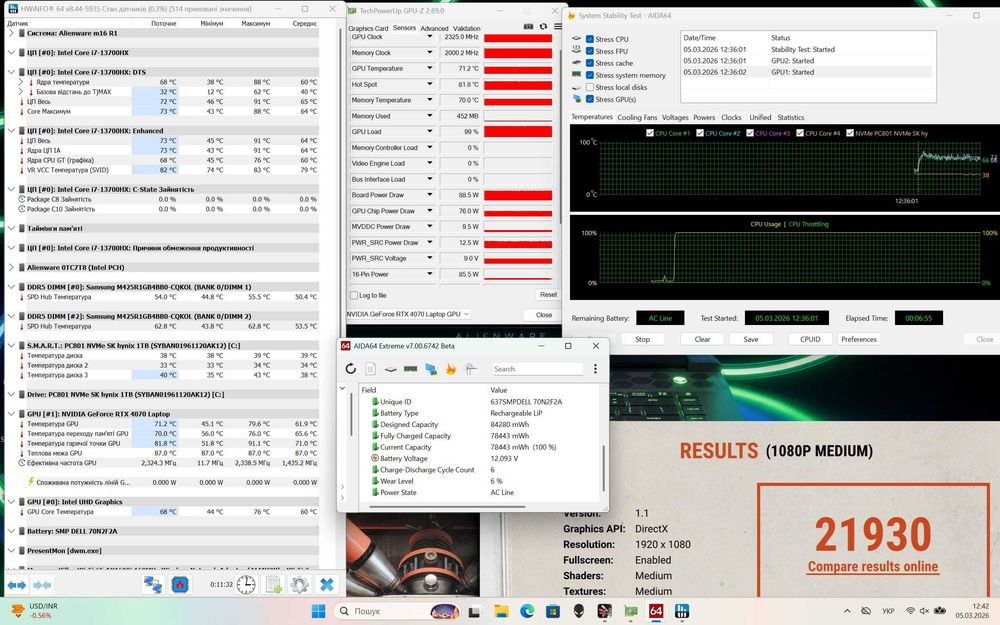Open the Cooling Fans tab in AIDA64
The height and width of the screenshot is (625, 1000).
[637, 117]
